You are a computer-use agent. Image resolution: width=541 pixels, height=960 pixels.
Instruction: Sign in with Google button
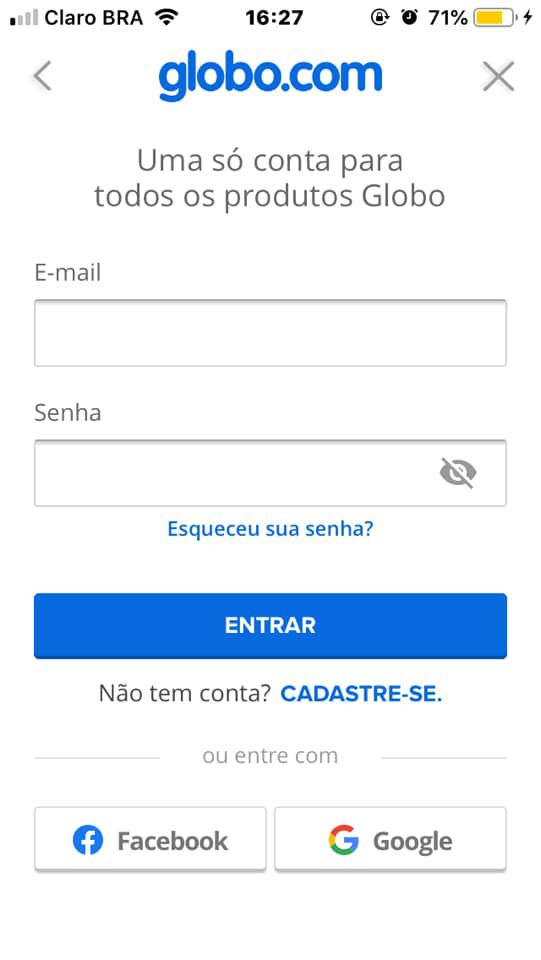click(390, 839)
